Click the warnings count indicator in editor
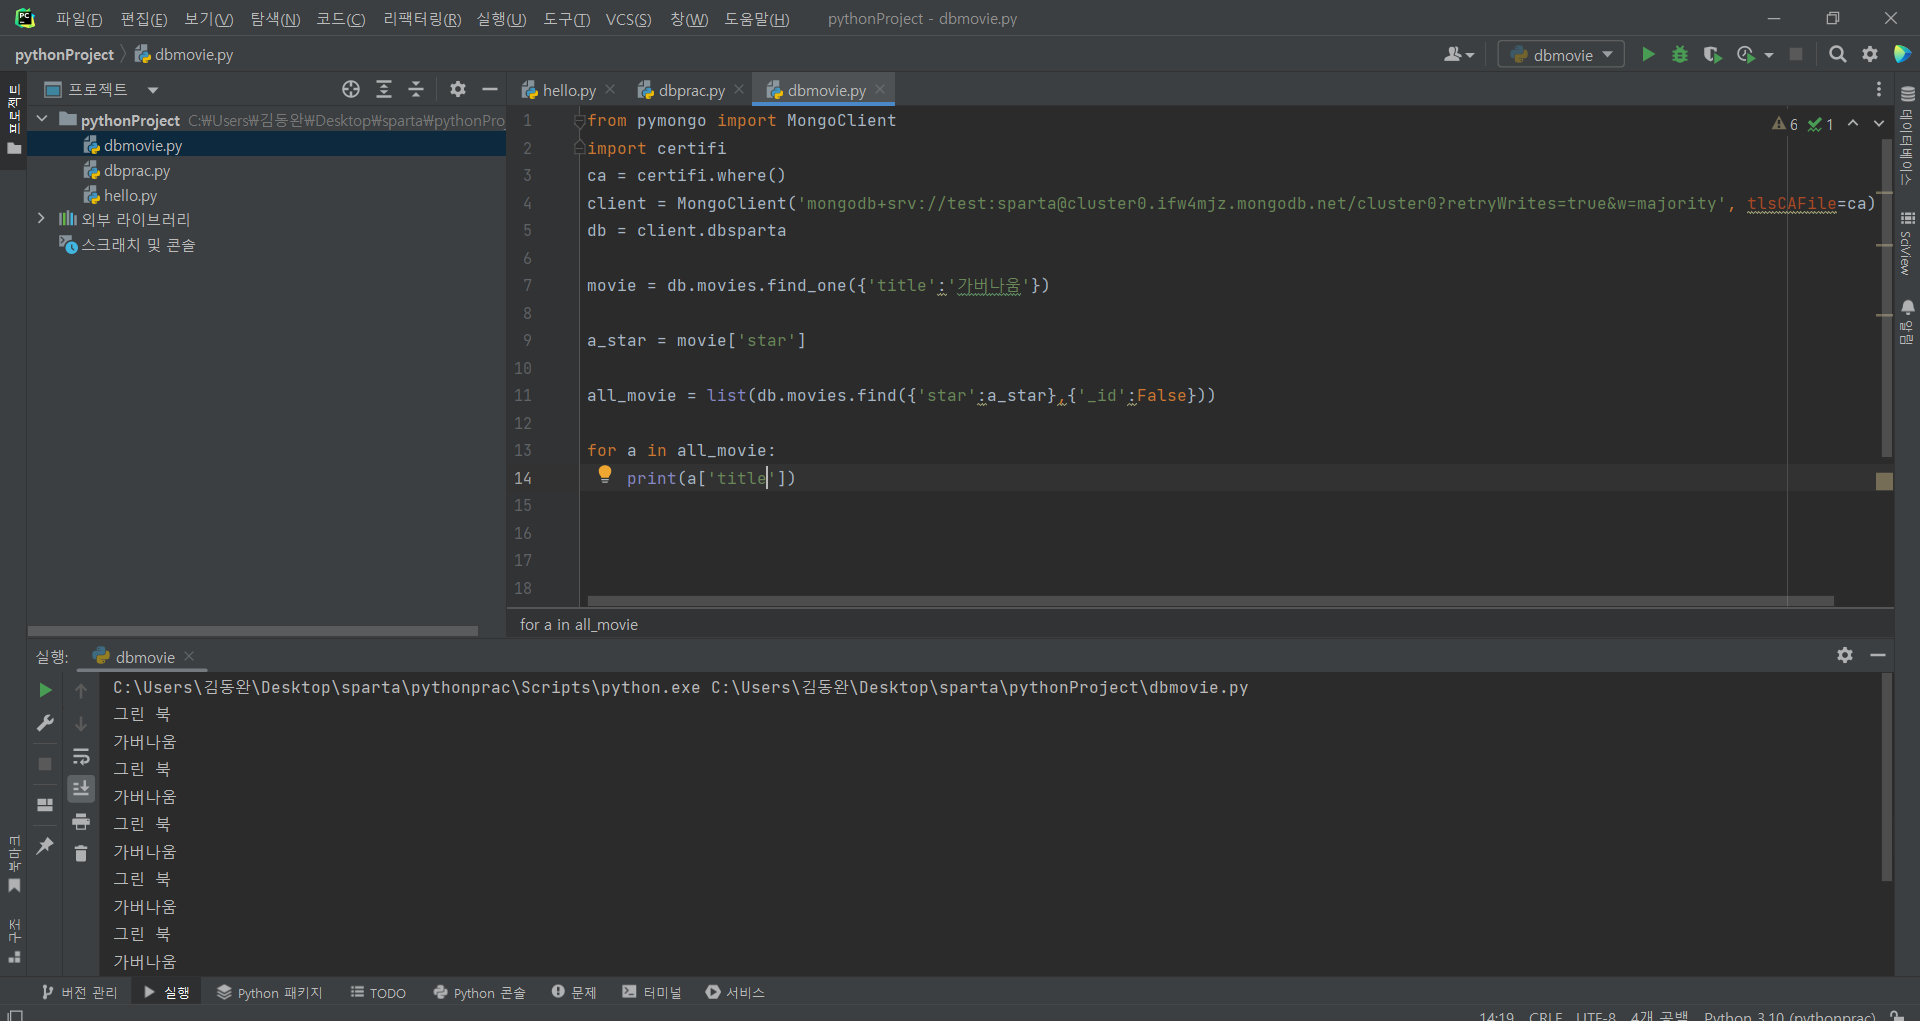Screen dimensions: 1920x1021 (x=1785, y=124)
